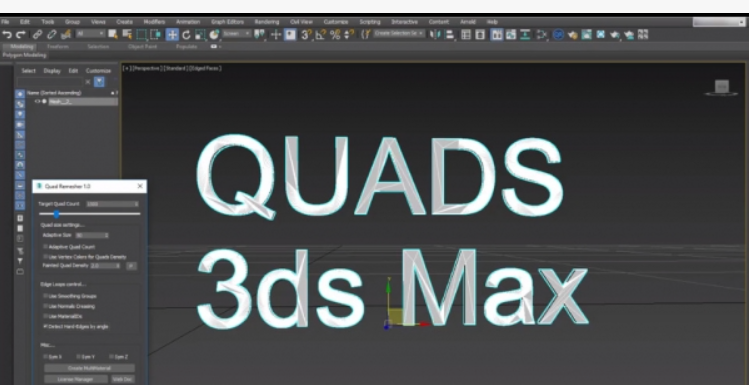749x385 pixels.
Task: Uncheck Detect Hard-Edges by angle
Action: 46,327
